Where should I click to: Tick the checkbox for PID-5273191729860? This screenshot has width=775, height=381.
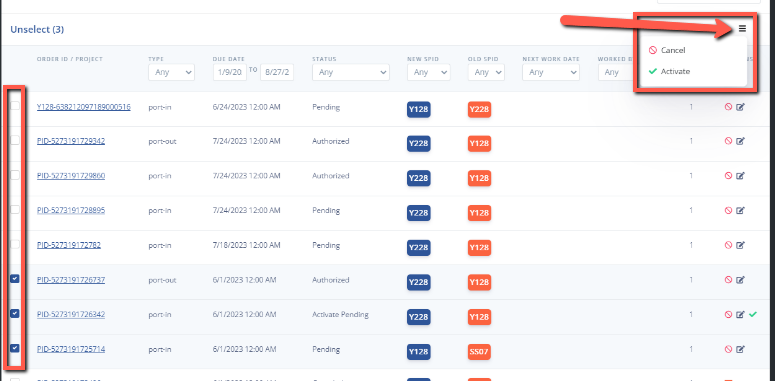[15, 175]
